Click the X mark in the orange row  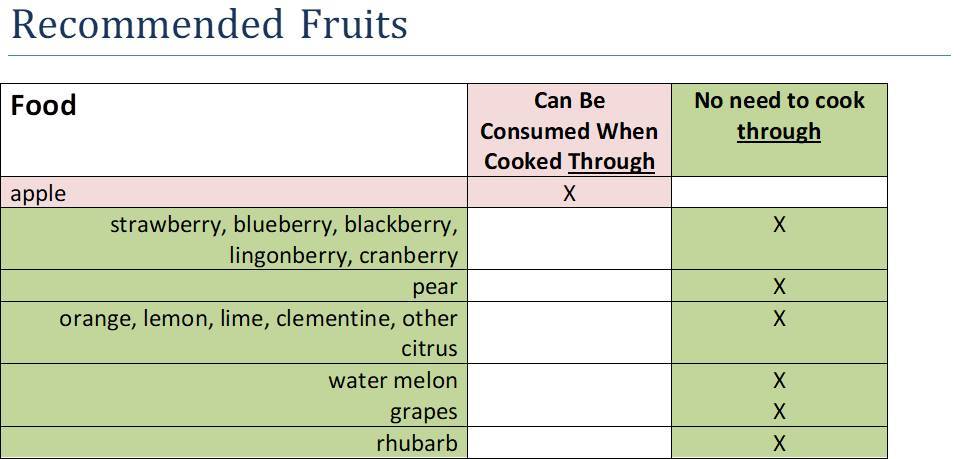click(x=779, y=319)
